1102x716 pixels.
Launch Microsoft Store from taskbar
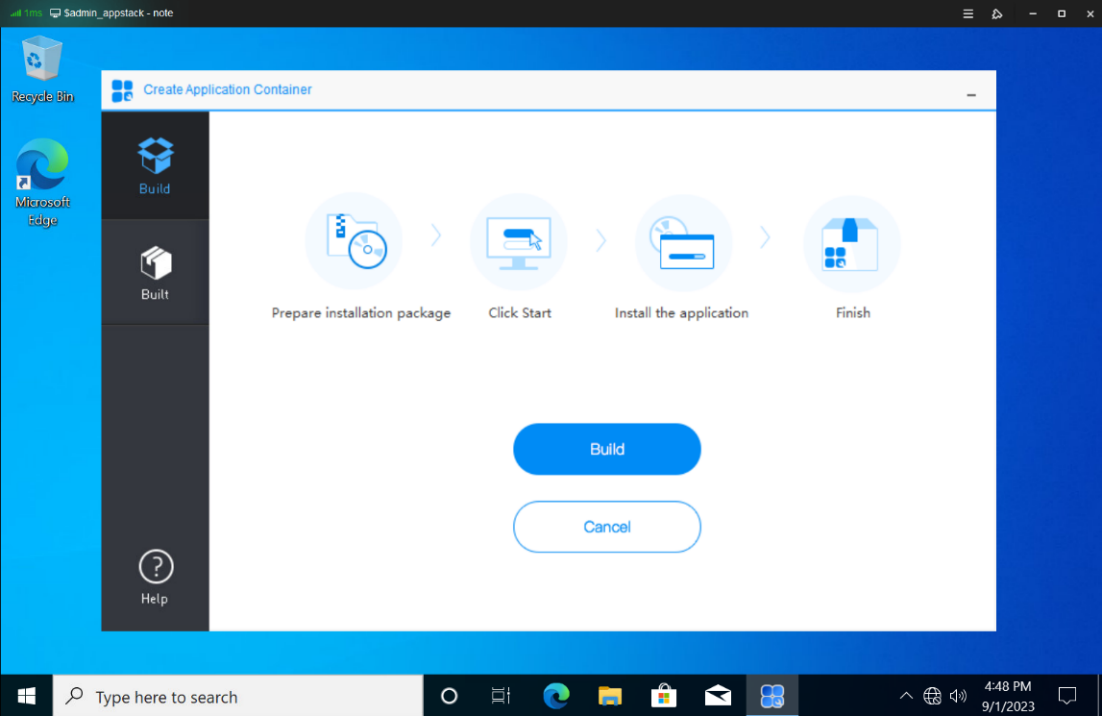click(x=663, y=696)
